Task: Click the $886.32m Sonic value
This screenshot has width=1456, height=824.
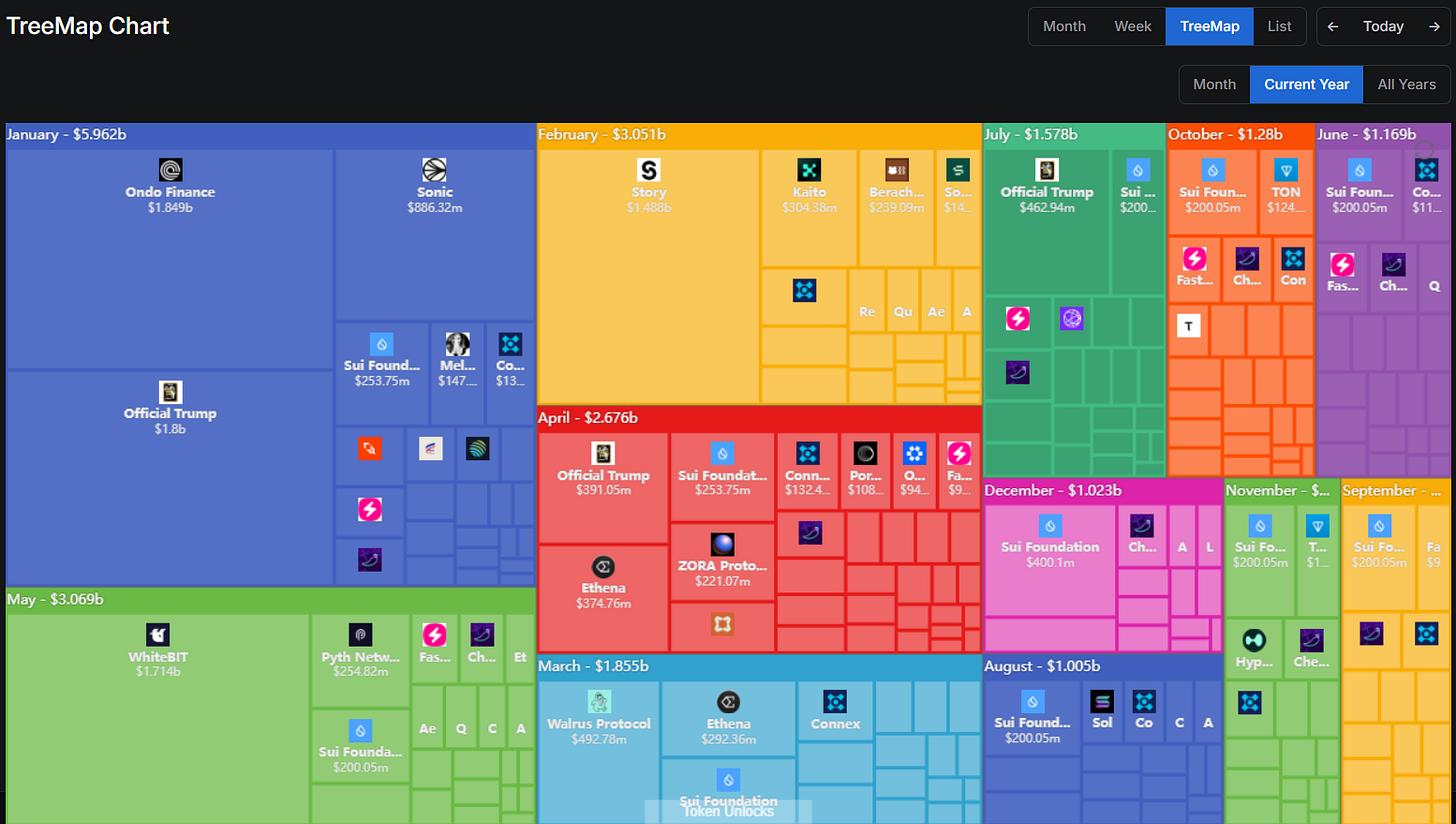Action: 435,208
